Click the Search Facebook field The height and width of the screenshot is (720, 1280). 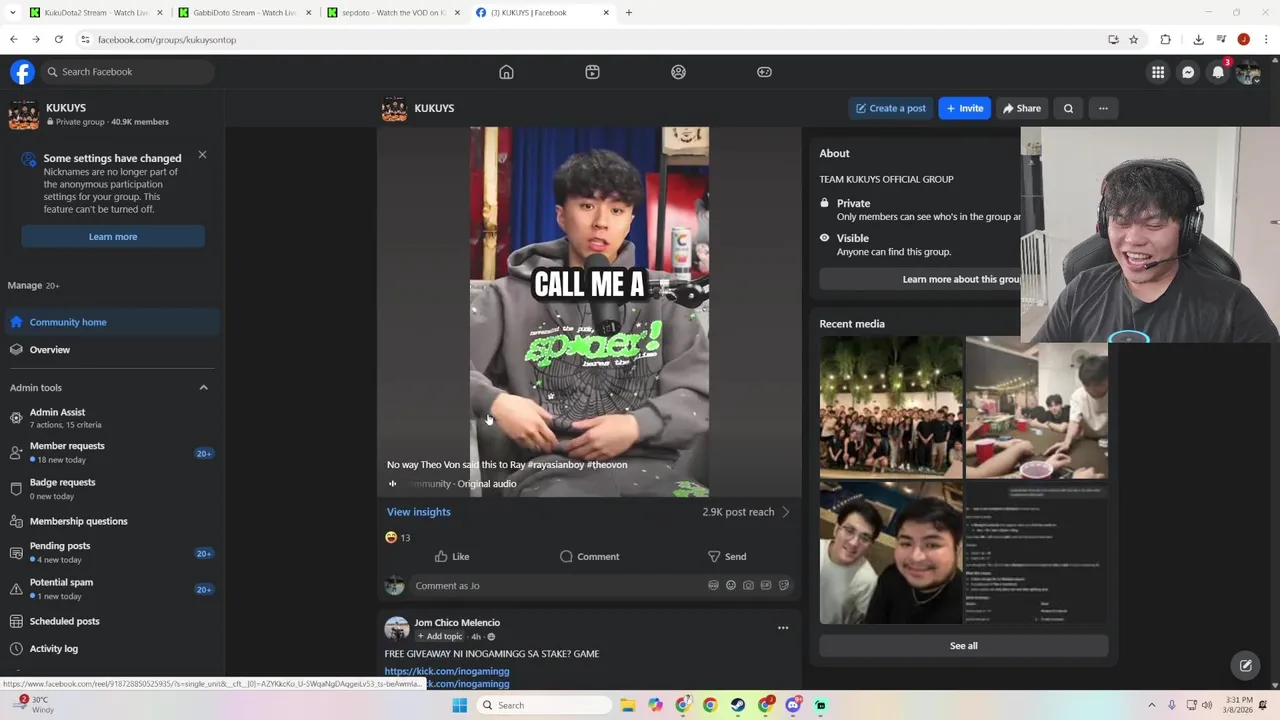click(x=128, y=72)
